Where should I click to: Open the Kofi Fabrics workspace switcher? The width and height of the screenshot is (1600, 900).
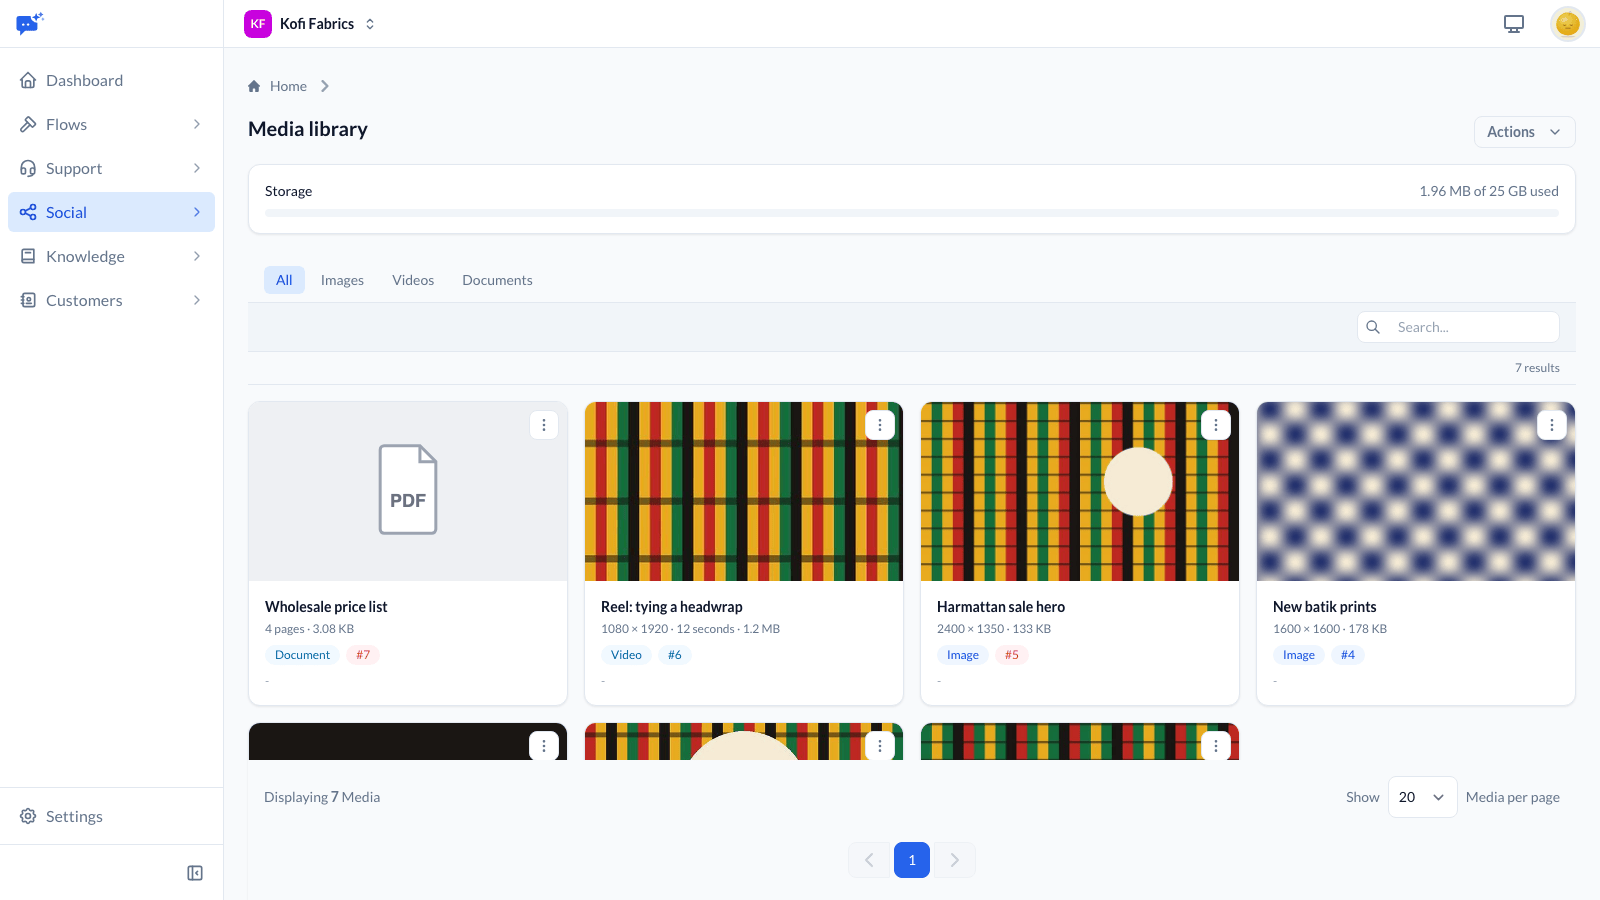pos(310,24)
